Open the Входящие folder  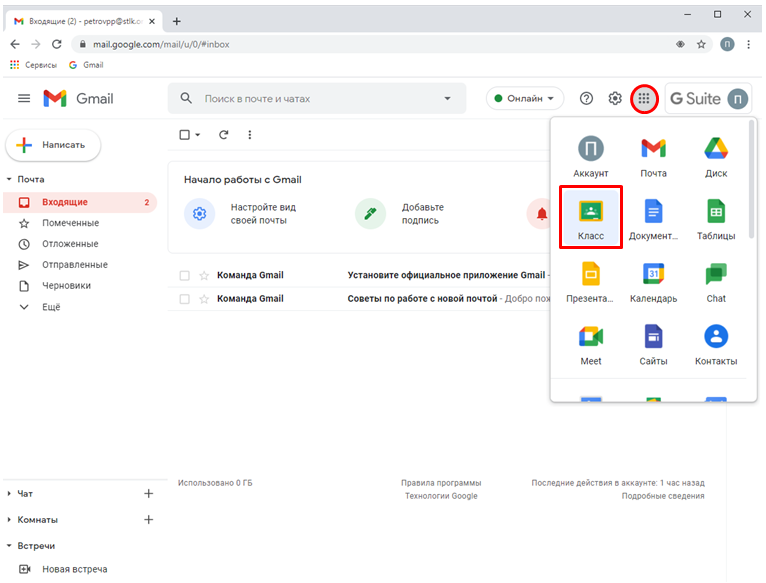pyautogui.click(x=80, y=202)
